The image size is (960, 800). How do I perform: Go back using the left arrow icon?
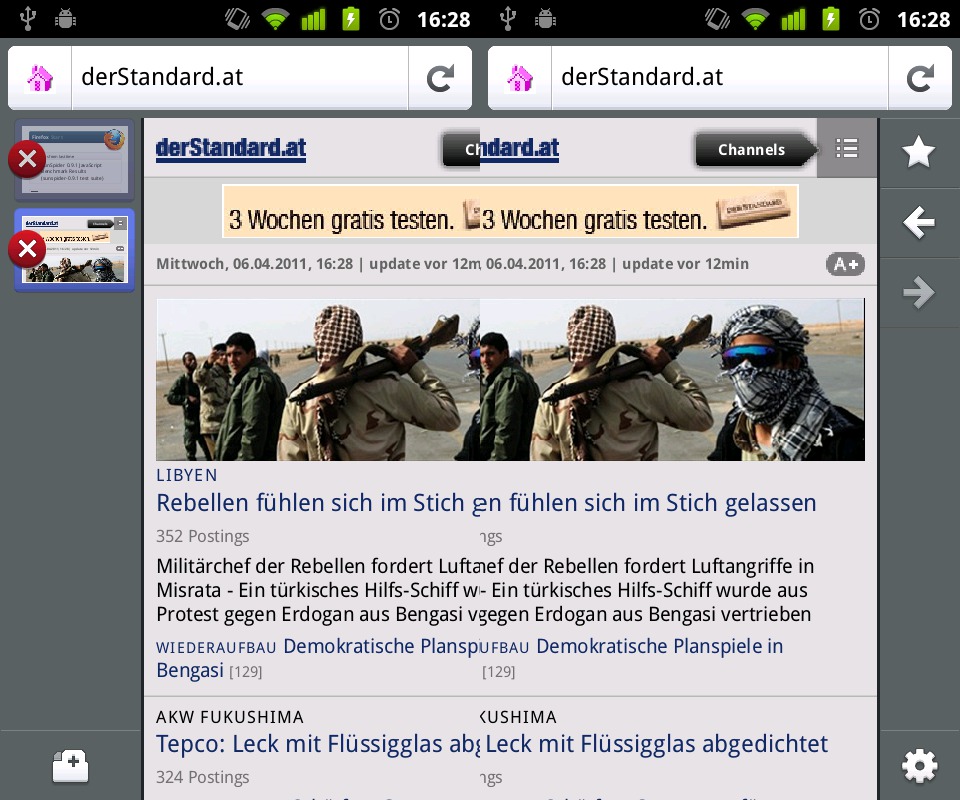coord(919,222)
